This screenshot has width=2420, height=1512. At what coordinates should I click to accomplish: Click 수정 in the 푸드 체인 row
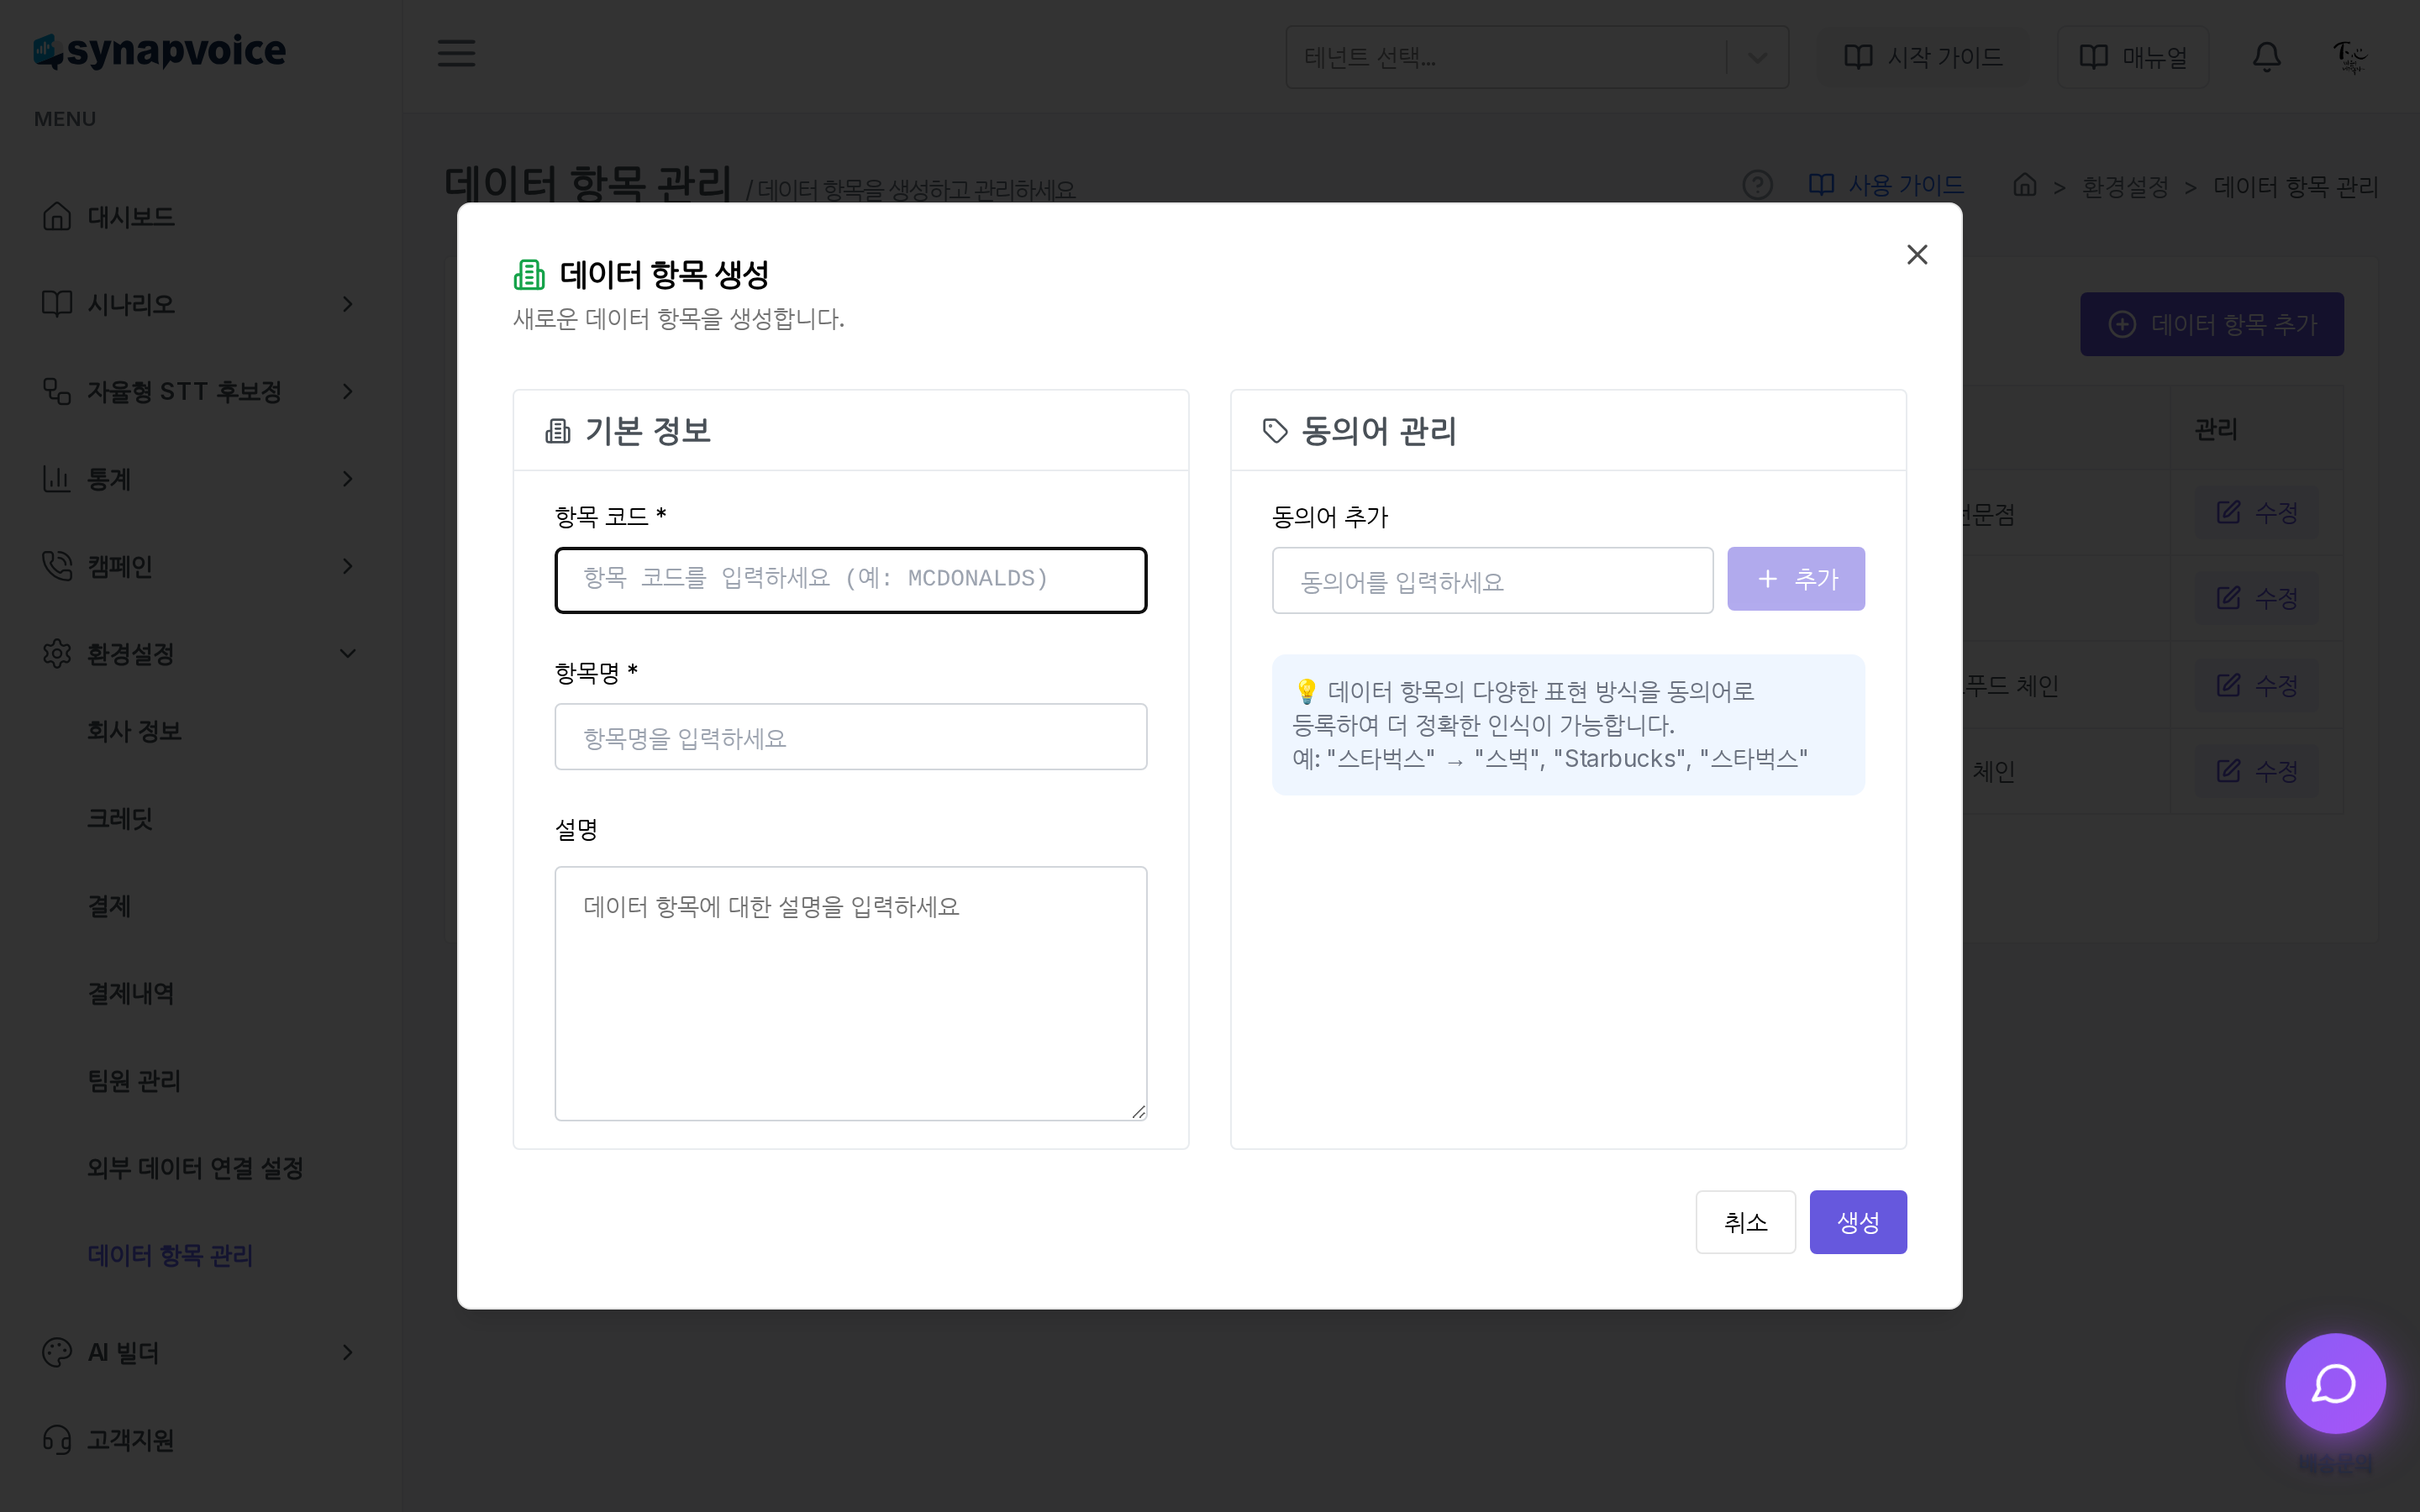click(x=2257, y=685)
